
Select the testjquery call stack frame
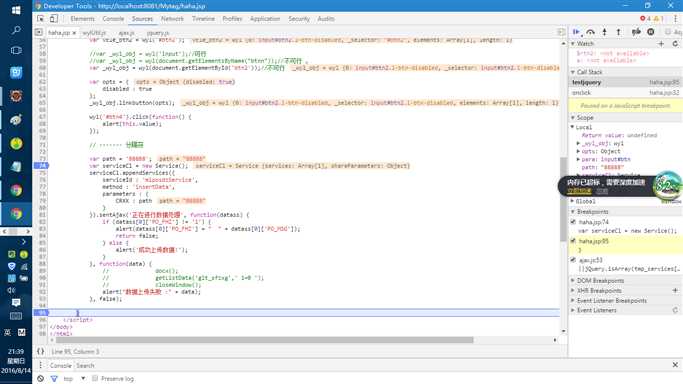click(x=626, y=82)
